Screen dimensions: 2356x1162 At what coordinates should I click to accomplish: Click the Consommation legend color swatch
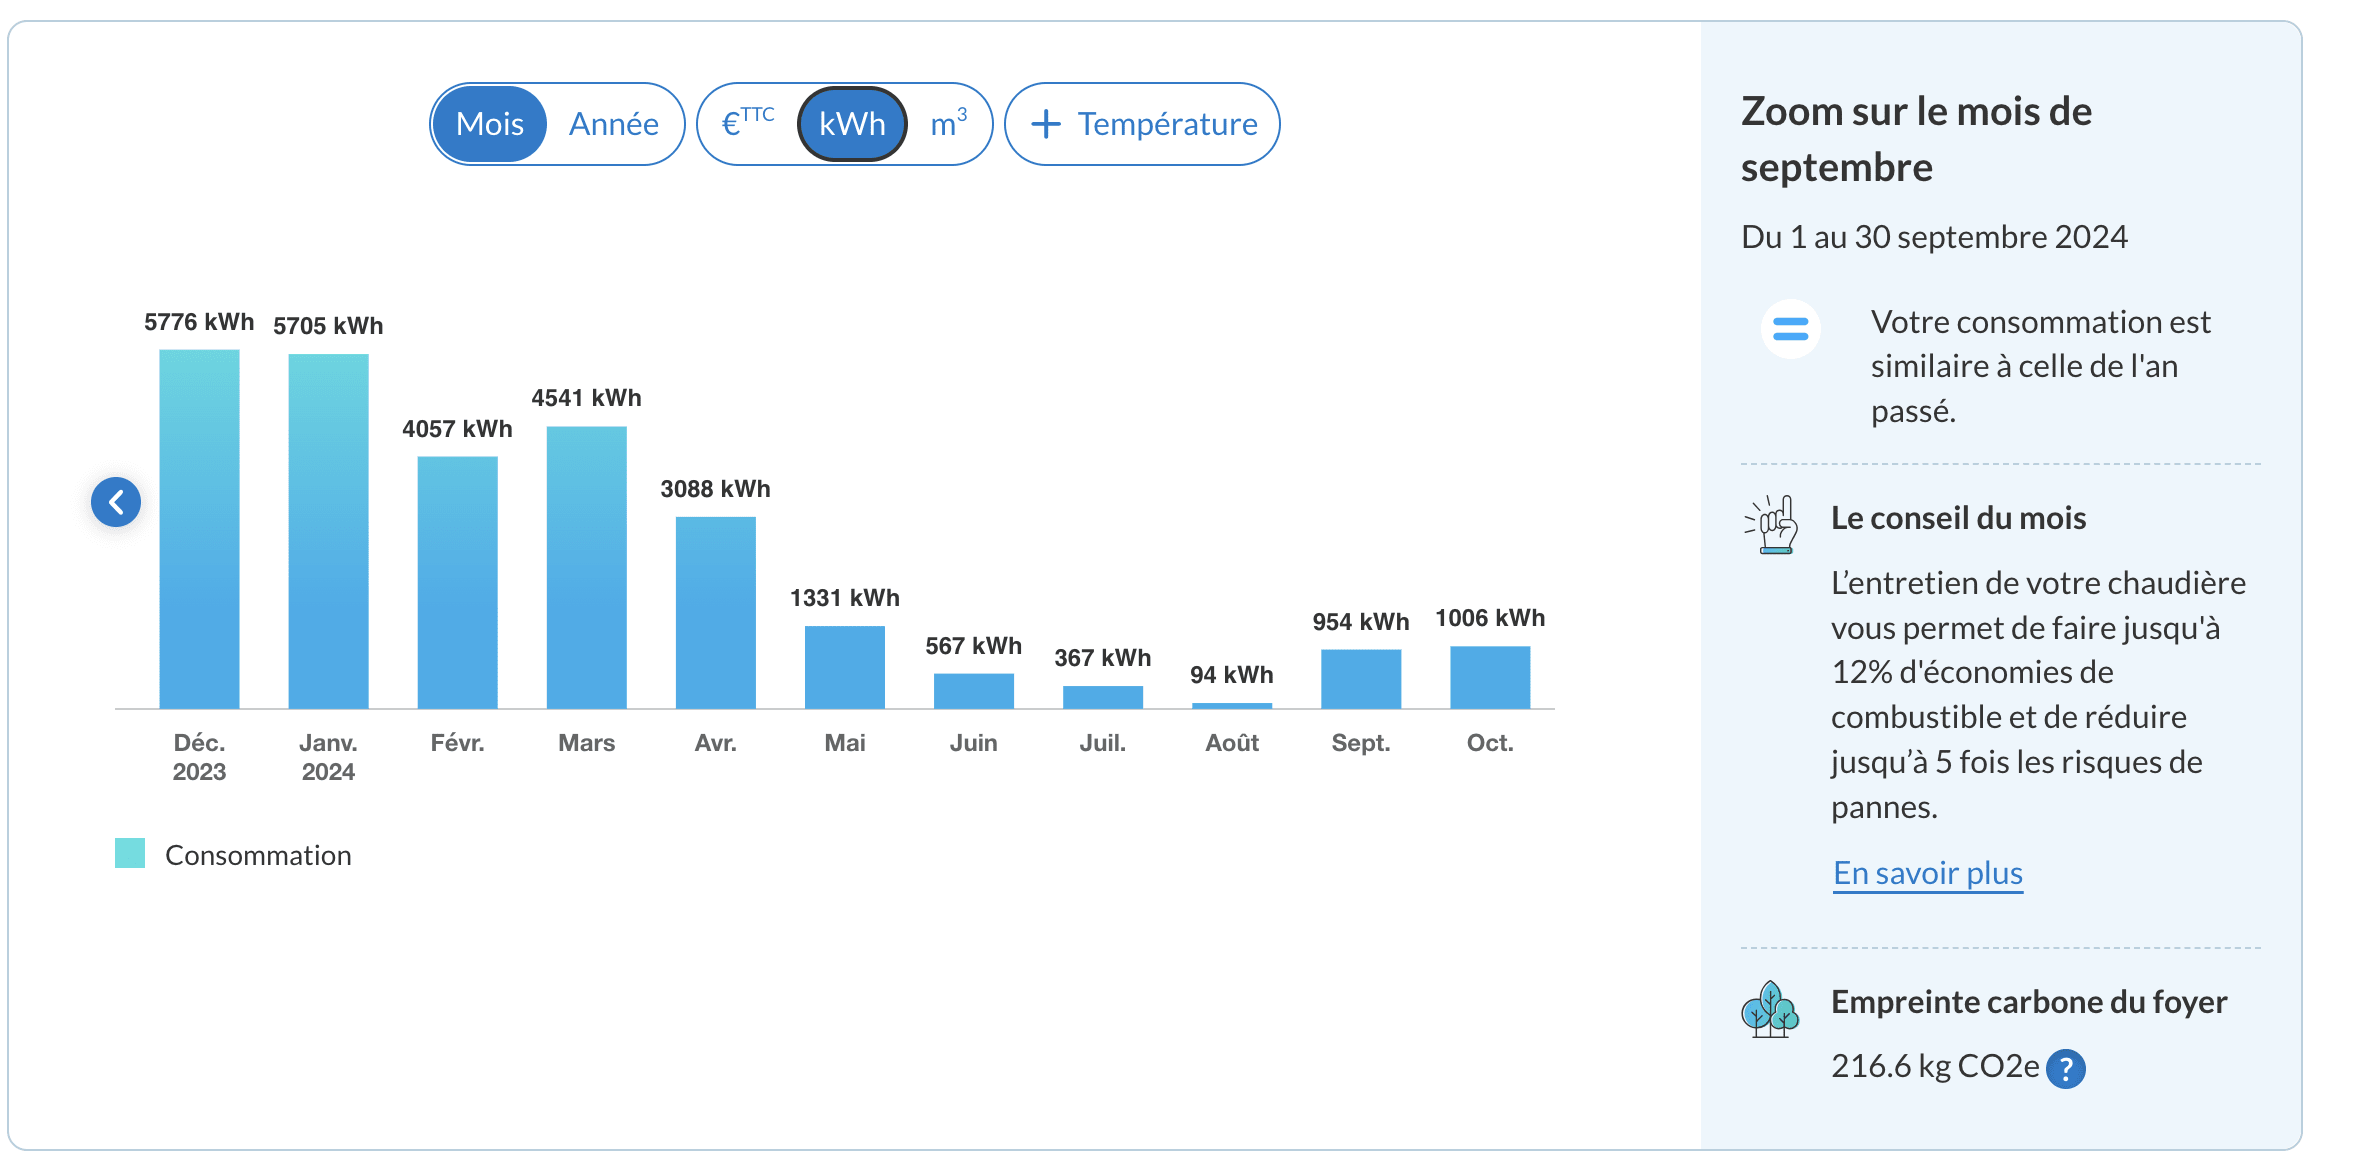130,853
